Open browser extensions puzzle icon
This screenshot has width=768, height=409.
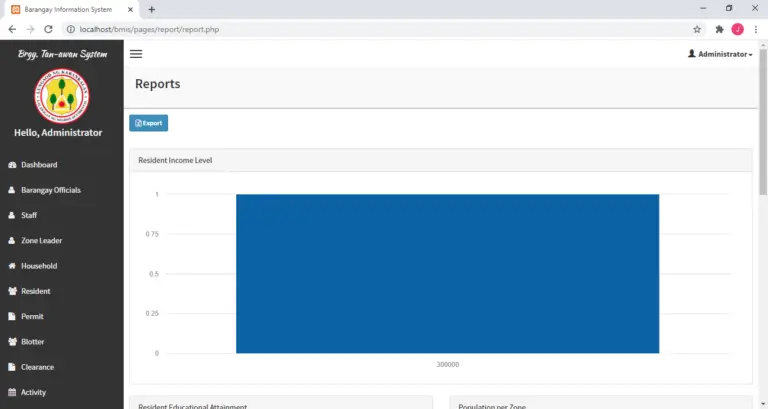(x=719, y=29)
